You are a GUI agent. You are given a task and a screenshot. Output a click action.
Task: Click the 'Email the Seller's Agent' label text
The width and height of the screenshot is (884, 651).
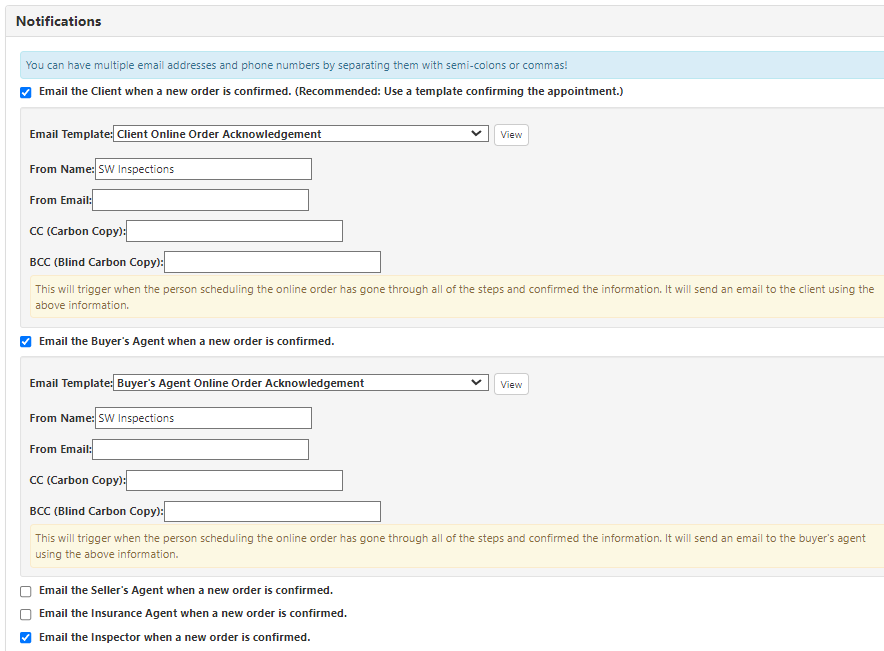pos(186,590)
